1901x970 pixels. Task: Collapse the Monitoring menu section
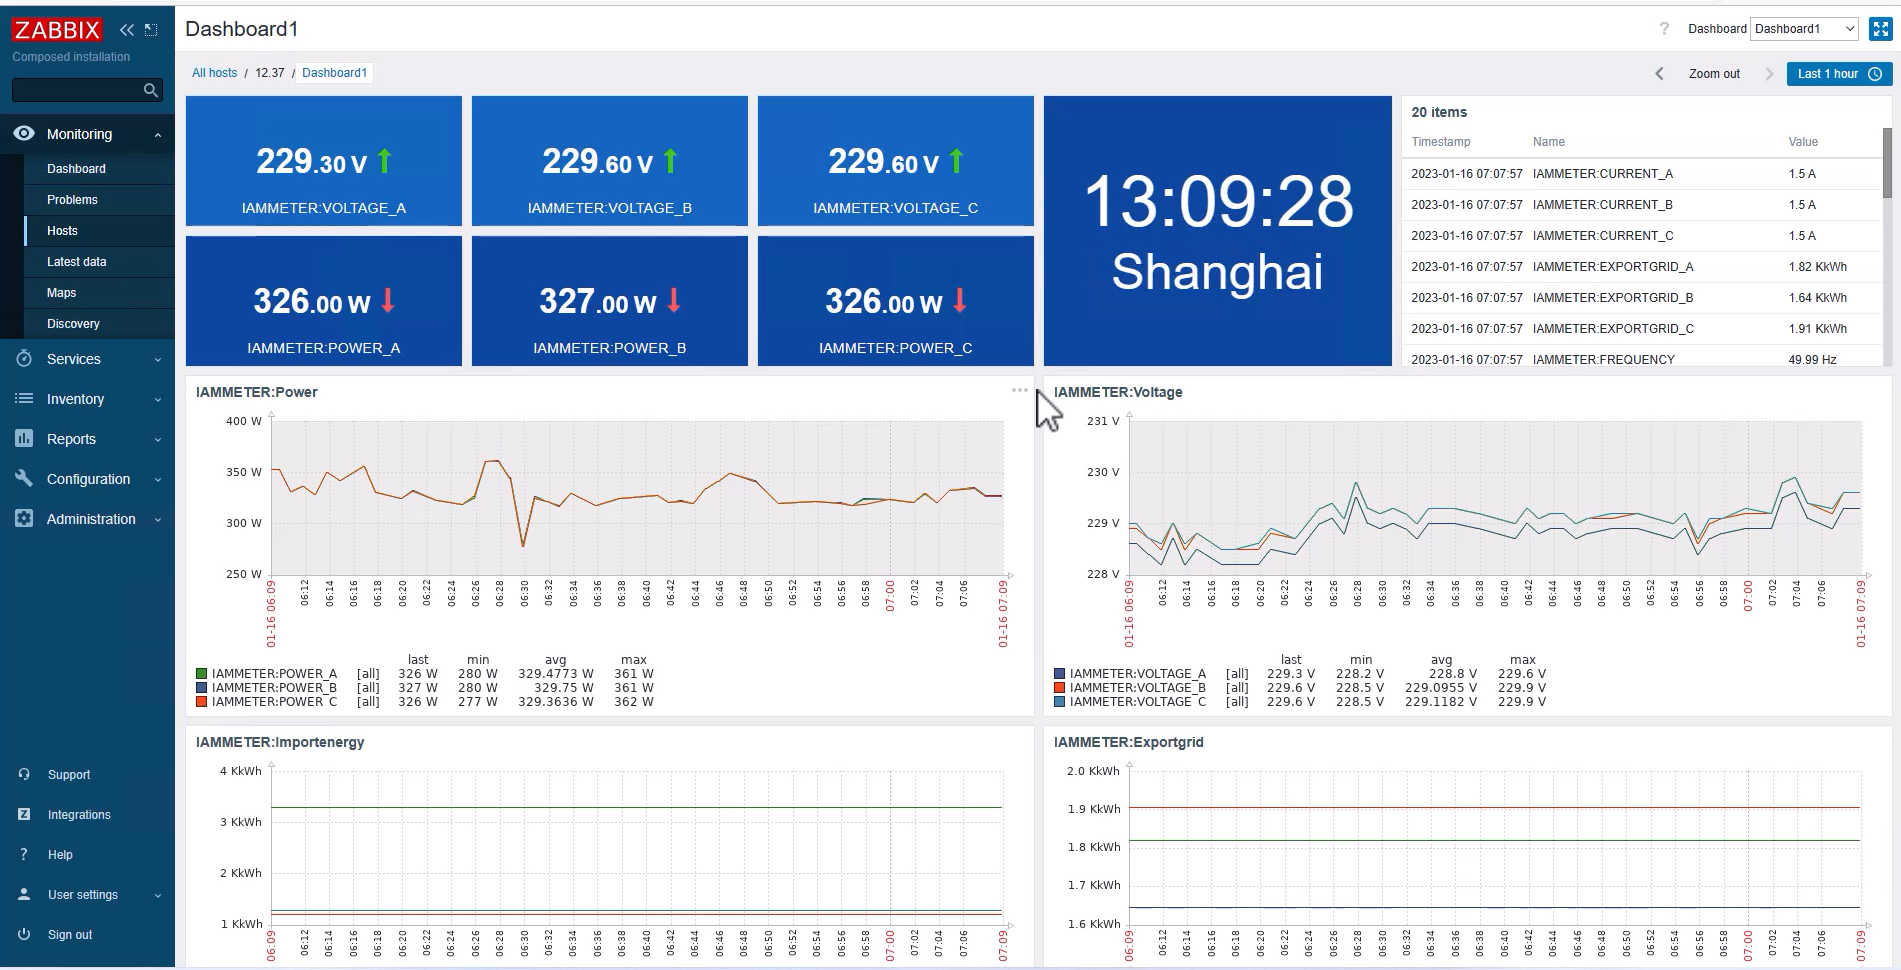click(87, 134)
